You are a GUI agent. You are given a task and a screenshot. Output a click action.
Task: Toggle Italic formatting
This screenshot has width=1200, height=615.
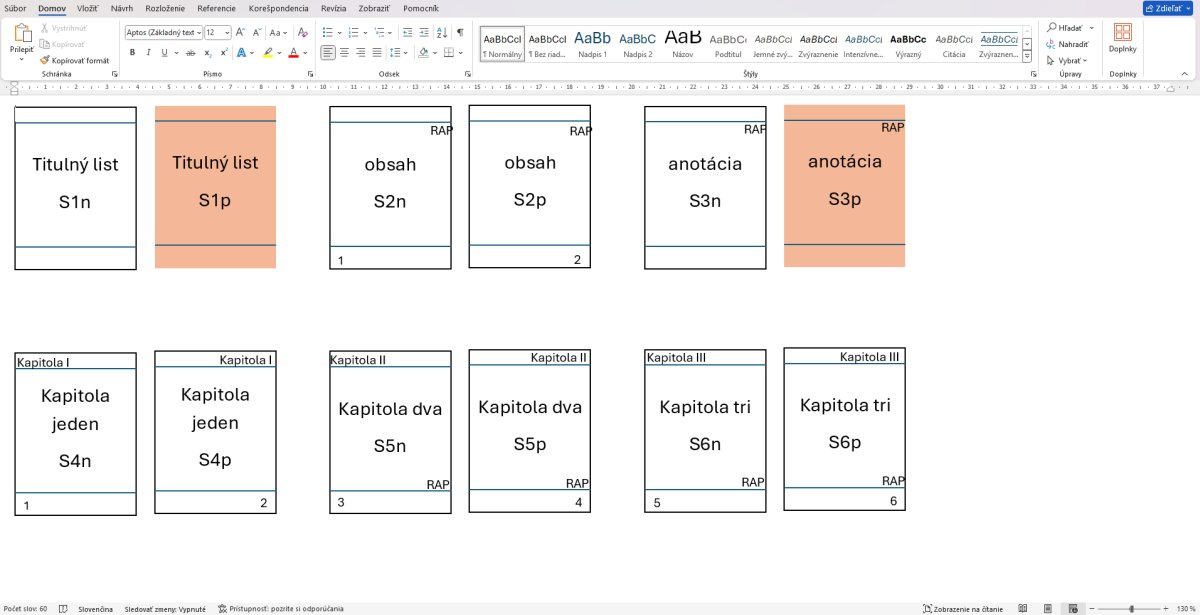[x=148, y=52]
